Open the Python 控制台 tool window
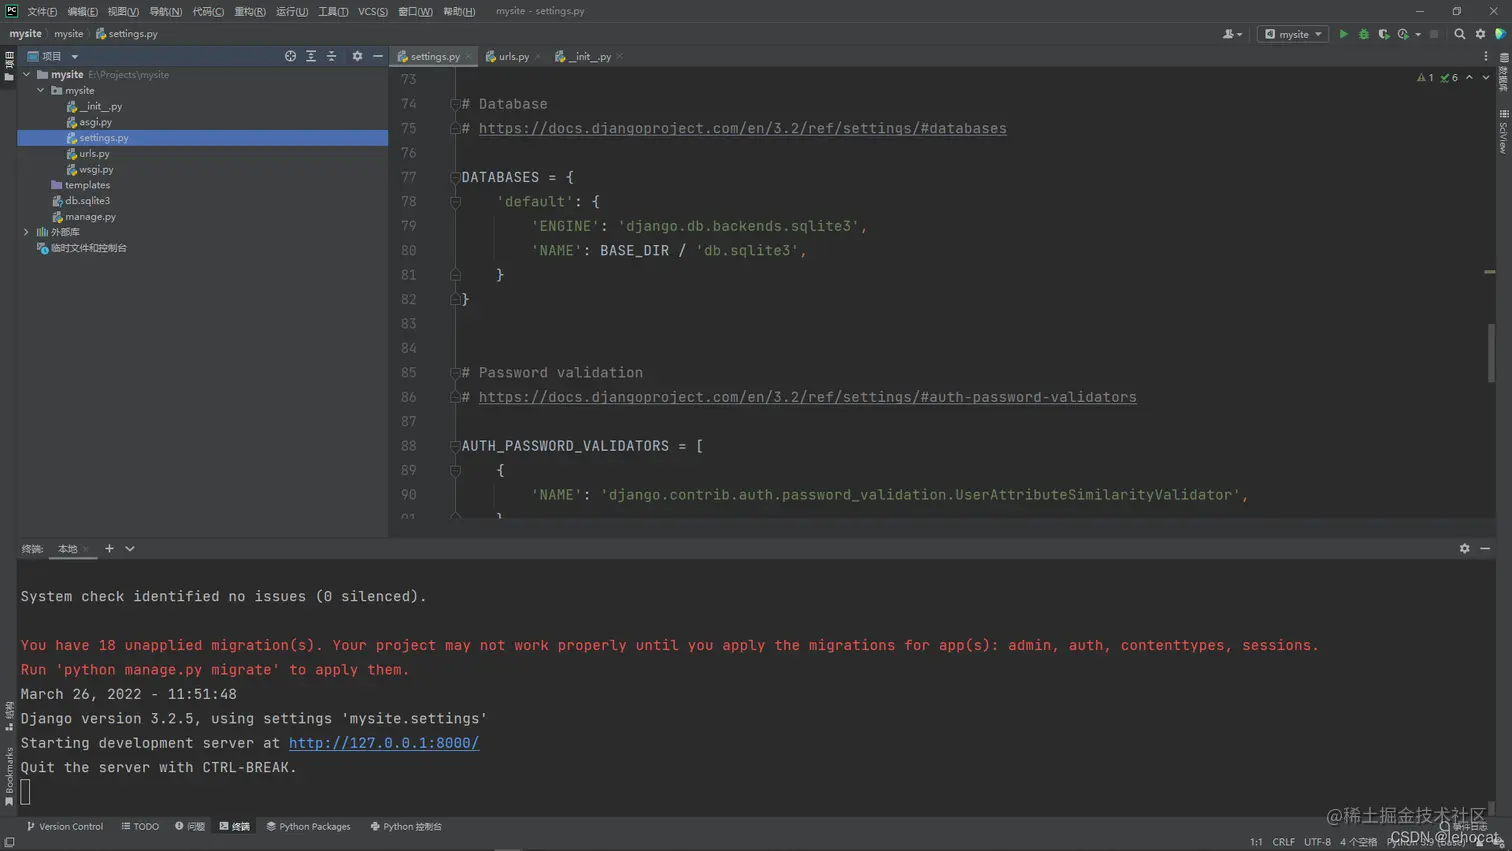 (406, 827)
